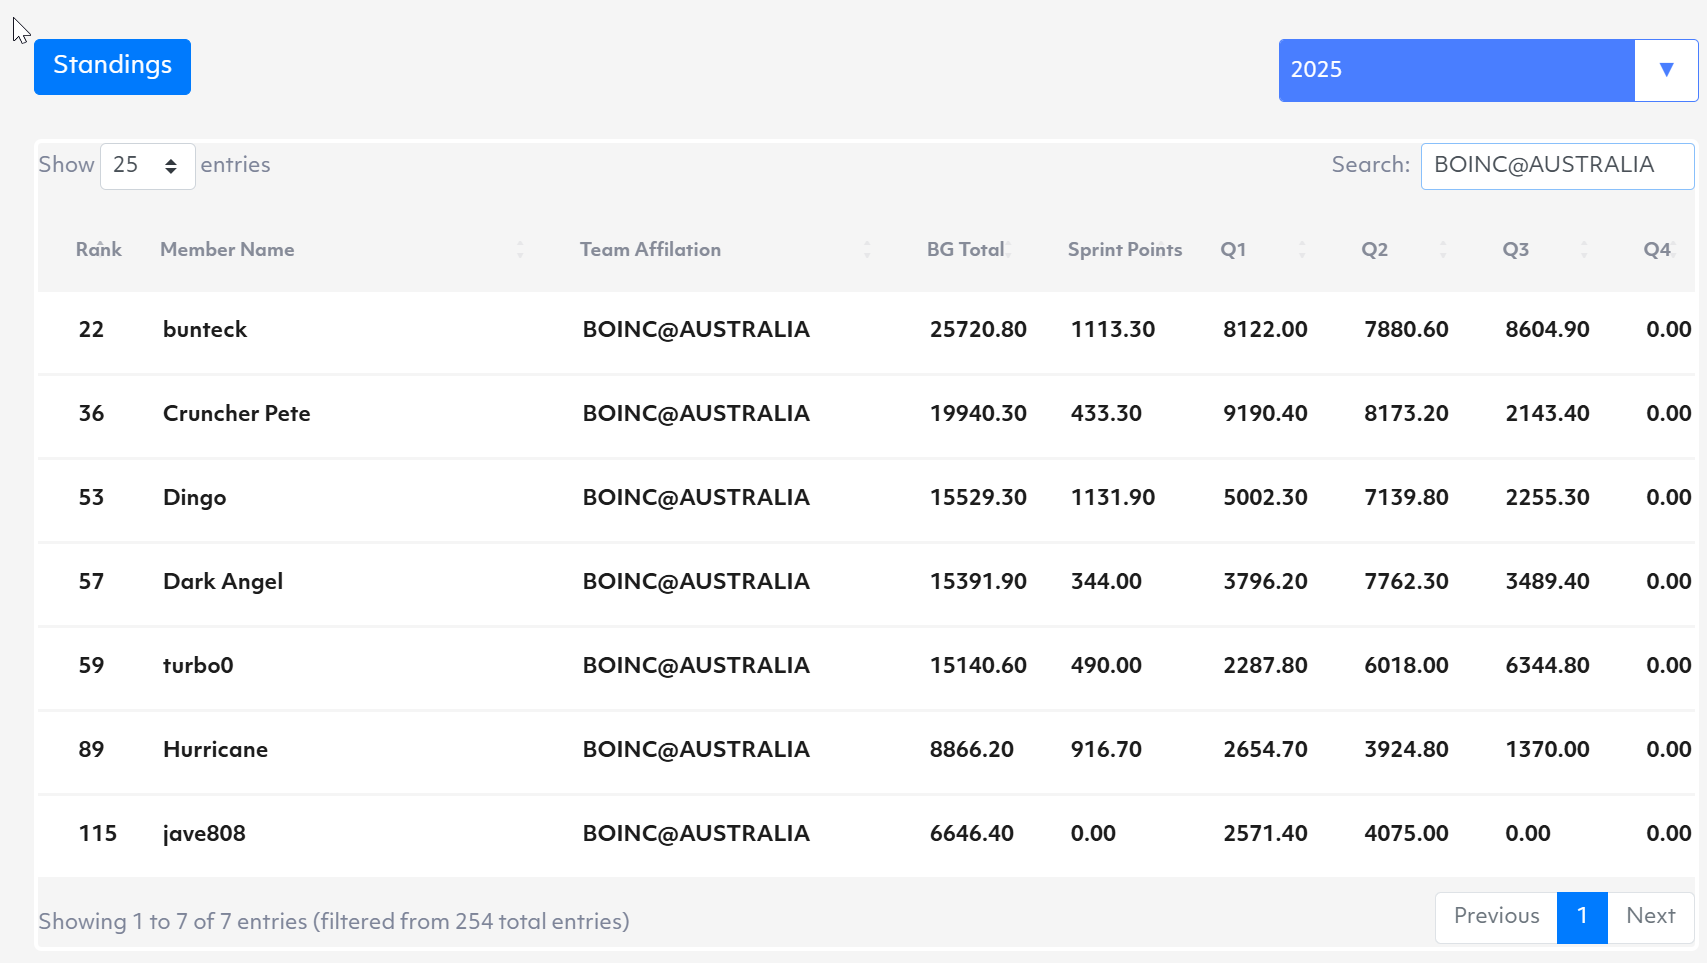Sort table by Rank column
1707x963 pixels.
click(99, 250)
